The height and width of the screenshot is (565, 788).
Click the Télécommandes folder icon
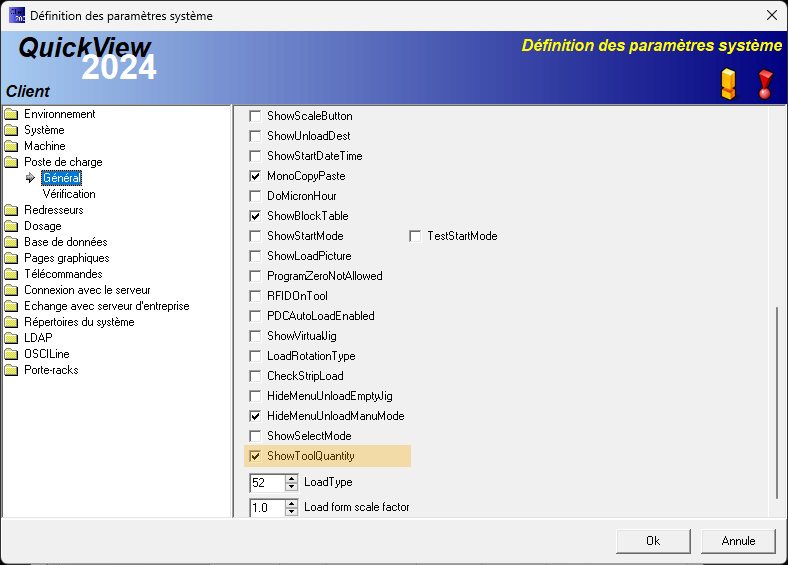(11, 274)
